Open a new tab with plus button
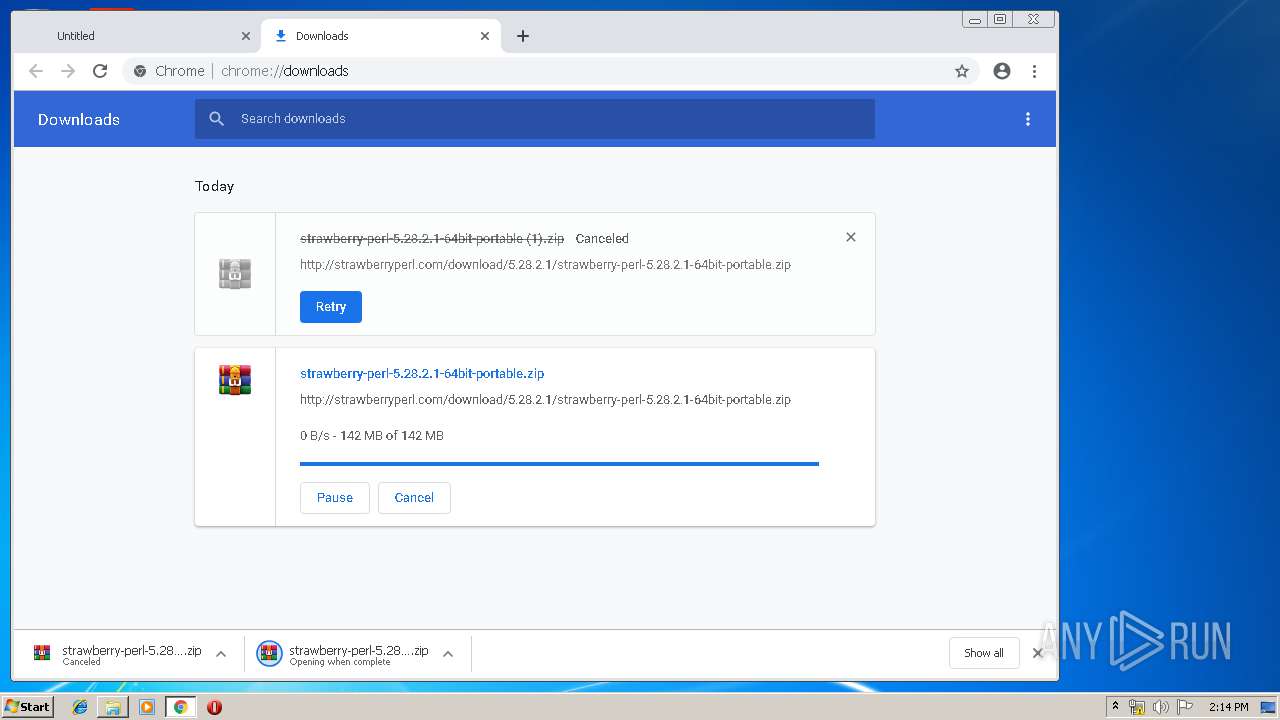Image resolution: width=1280 pixels, height=720 pixels. [522, 36]
